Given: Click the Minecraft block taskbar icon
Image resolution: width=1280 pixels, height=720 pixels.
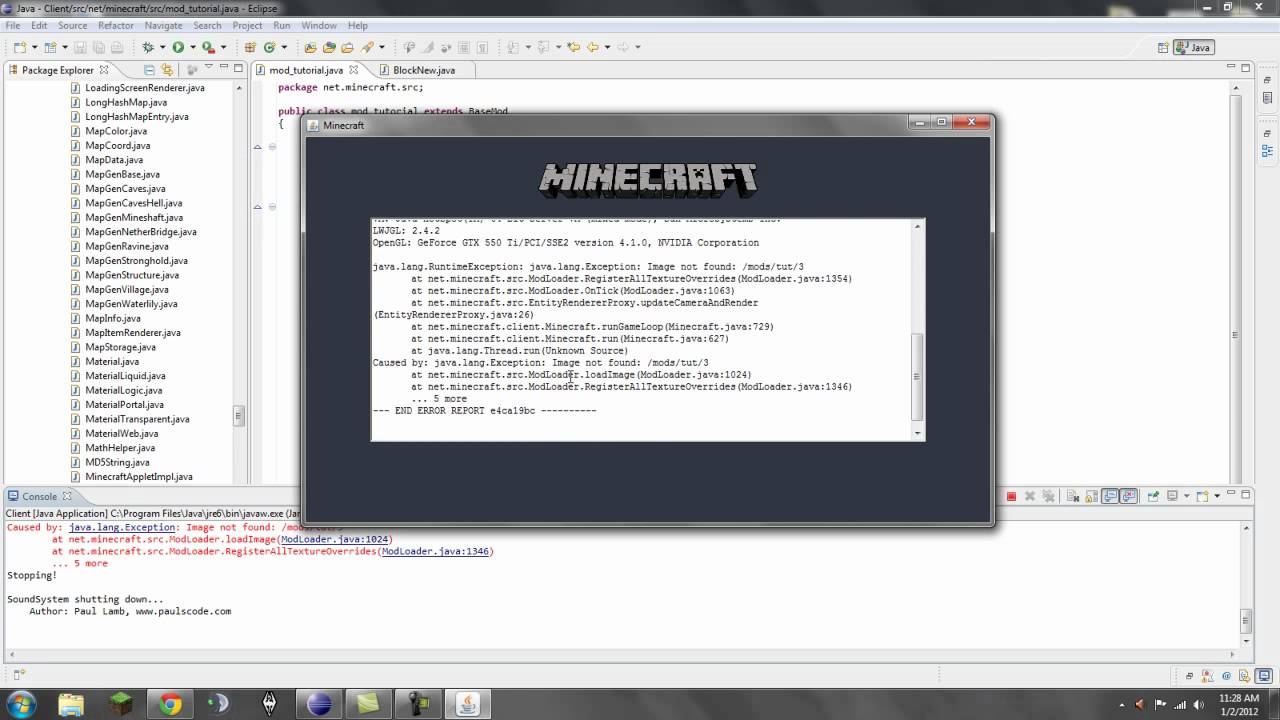Looking at the screenshot, I should click(x=121, y=704).
